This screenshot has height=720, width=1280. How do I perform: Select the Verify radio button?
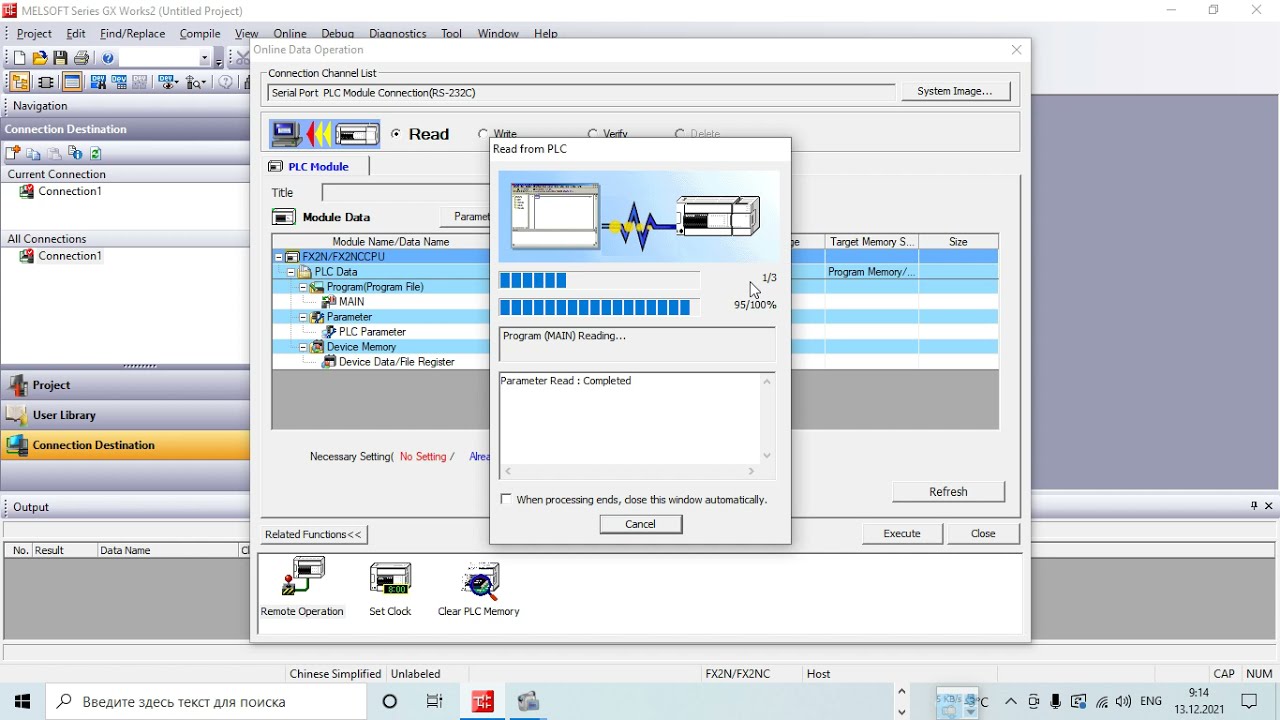click(x=593, y=134)
